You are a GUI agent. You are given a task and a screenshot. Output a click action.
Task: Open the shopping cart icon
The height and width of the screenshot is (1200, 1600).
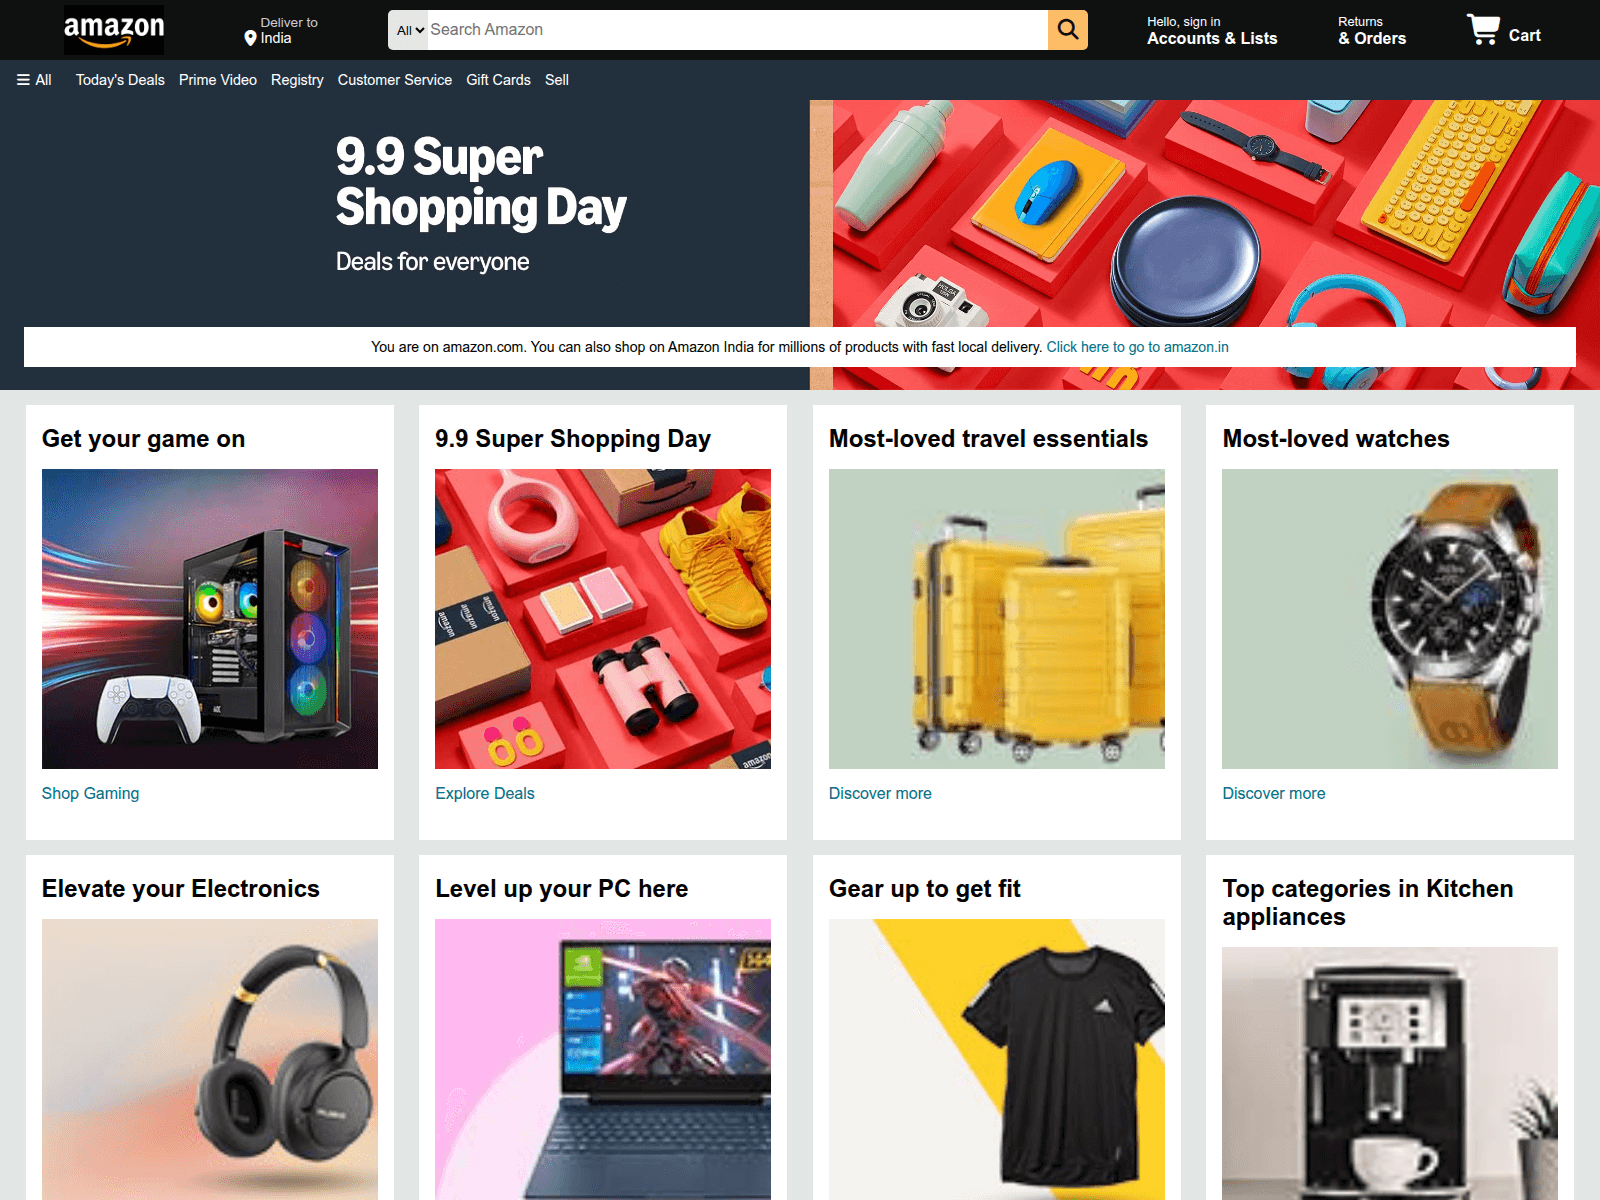pyautogui.click(x=1503, y=30)
